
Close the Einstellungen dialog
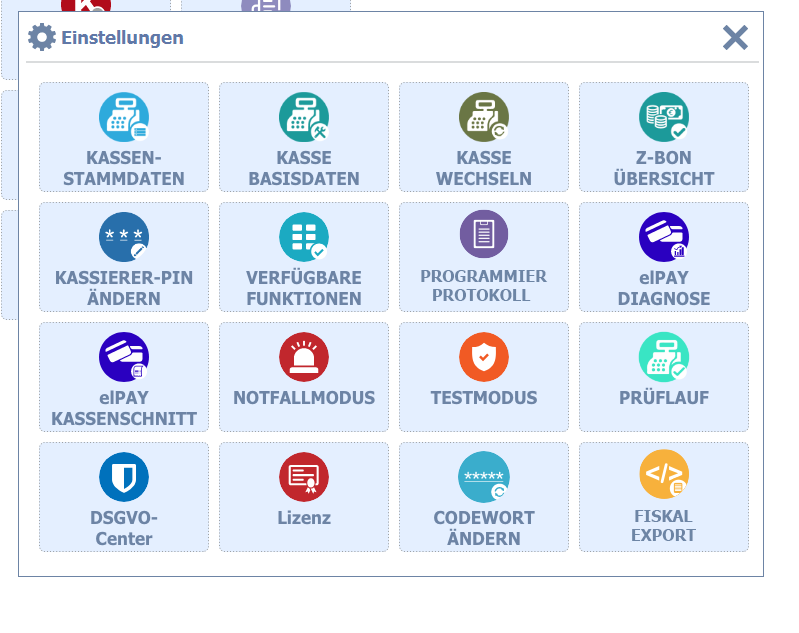735,38
